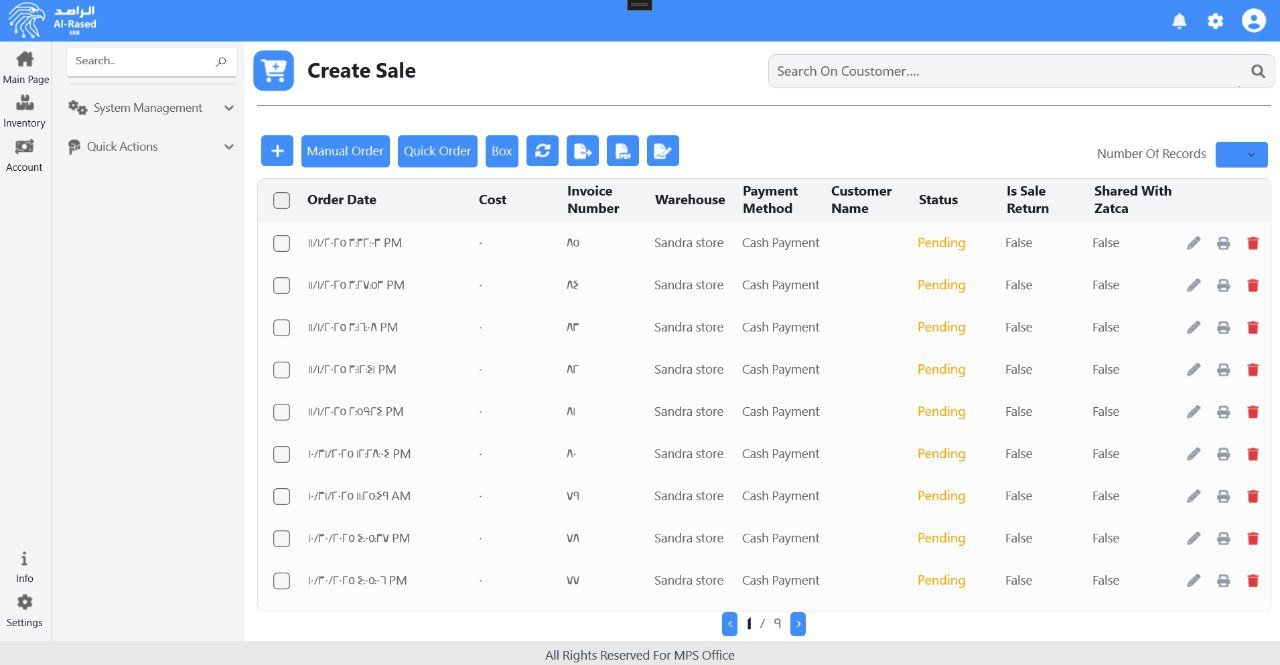This screenshot has width=1280, height=665.
Task: Open Account from the left sidebar
Action: click(x=25, y=154)
